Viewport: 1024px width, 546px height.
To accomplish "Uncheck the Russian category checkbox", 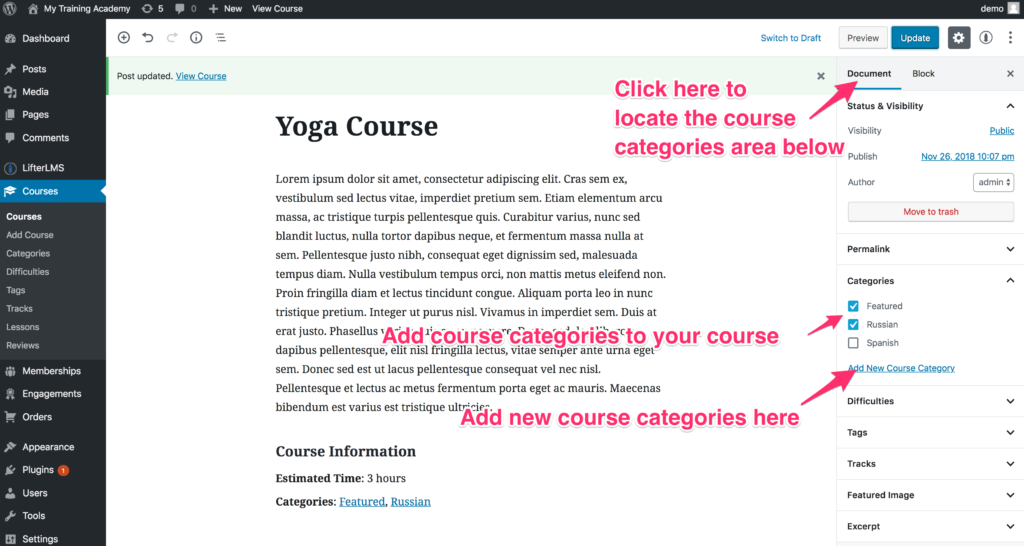I will click(853, 325).
